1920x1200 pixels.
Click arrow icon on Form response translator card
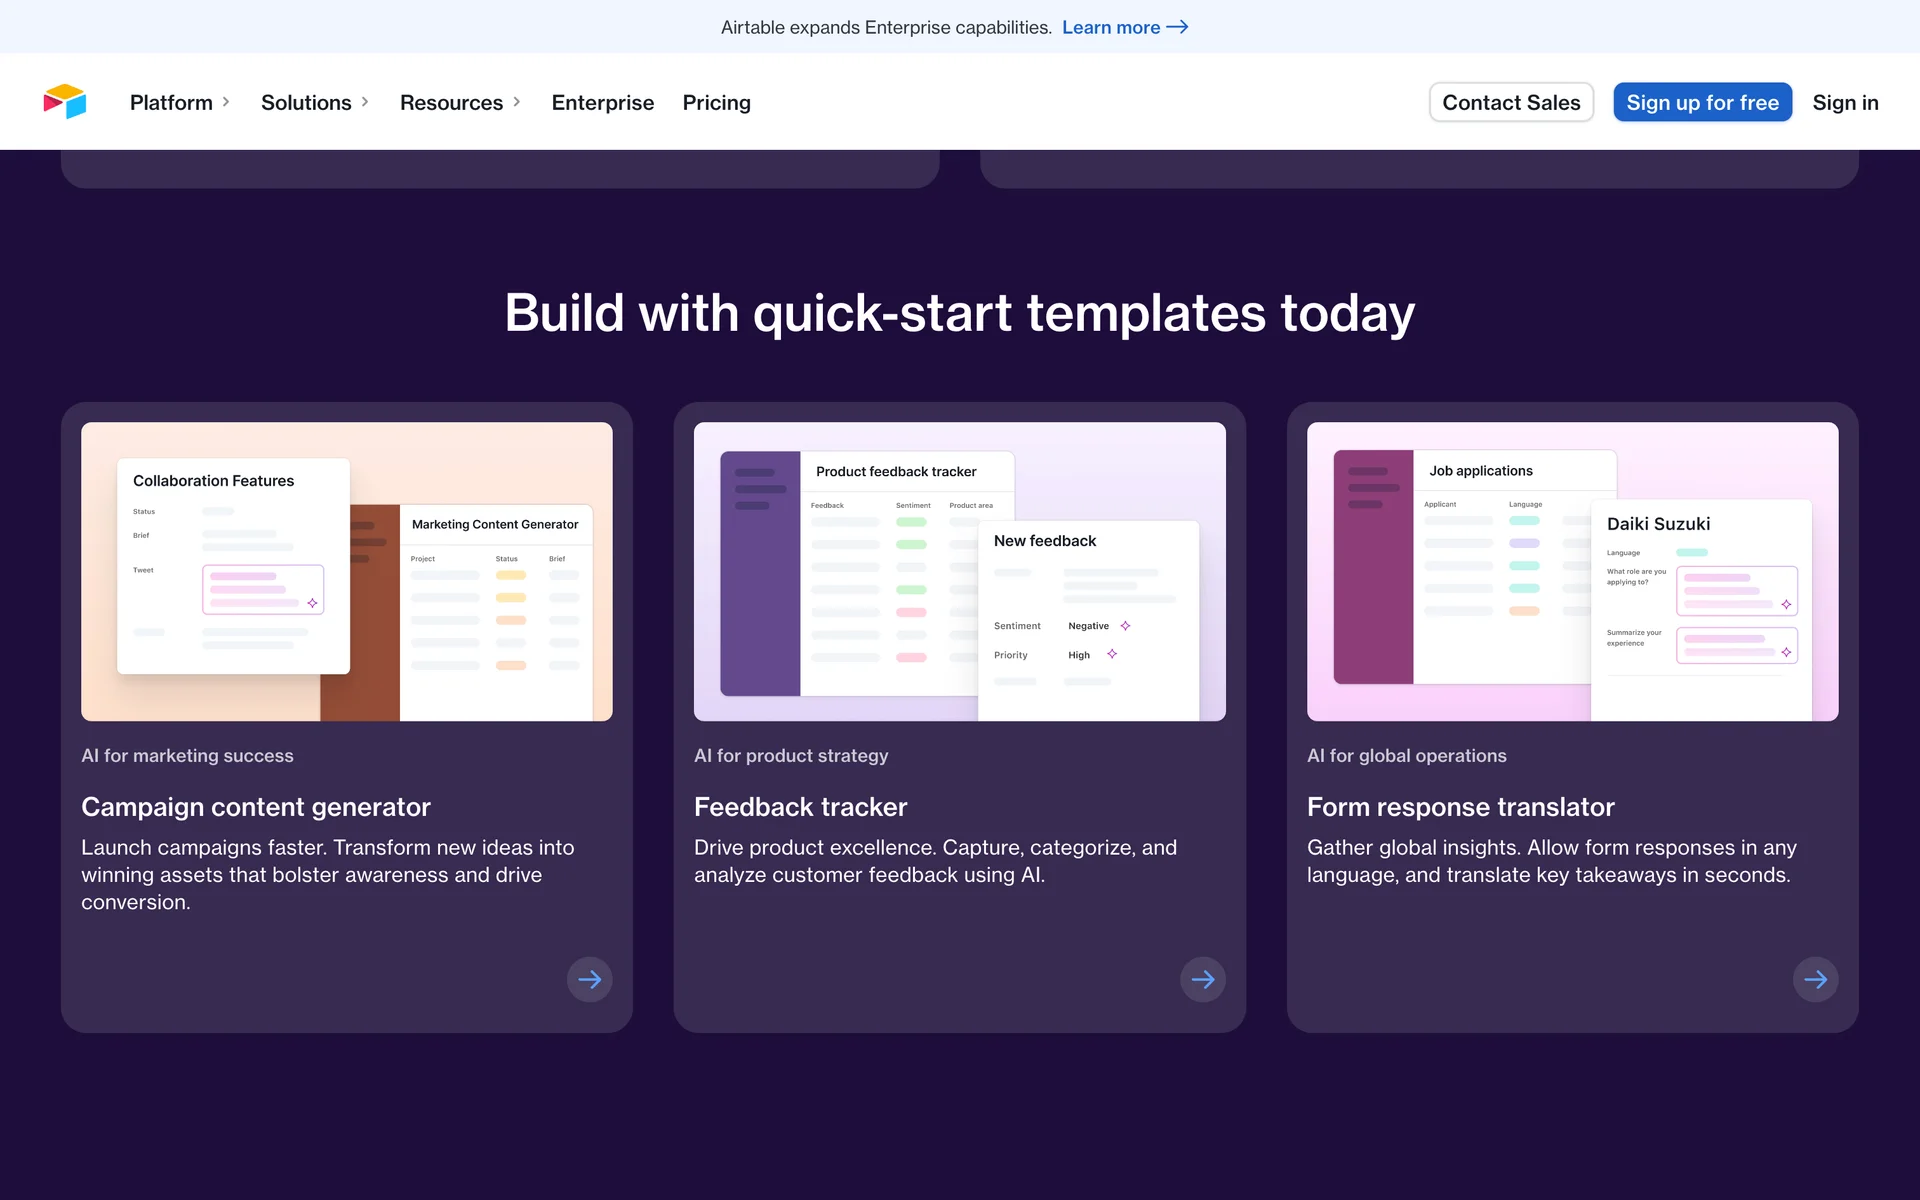(x=1815, y=979)
